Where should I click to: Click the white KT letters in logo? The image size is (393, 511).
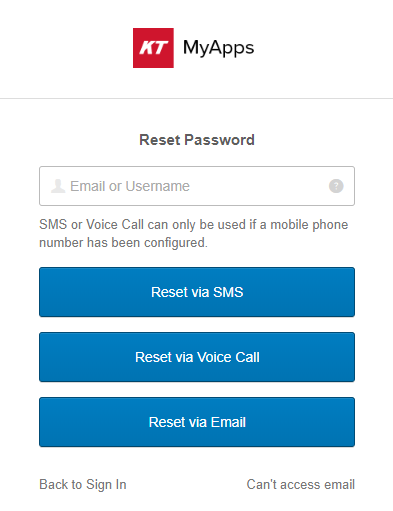153,48
